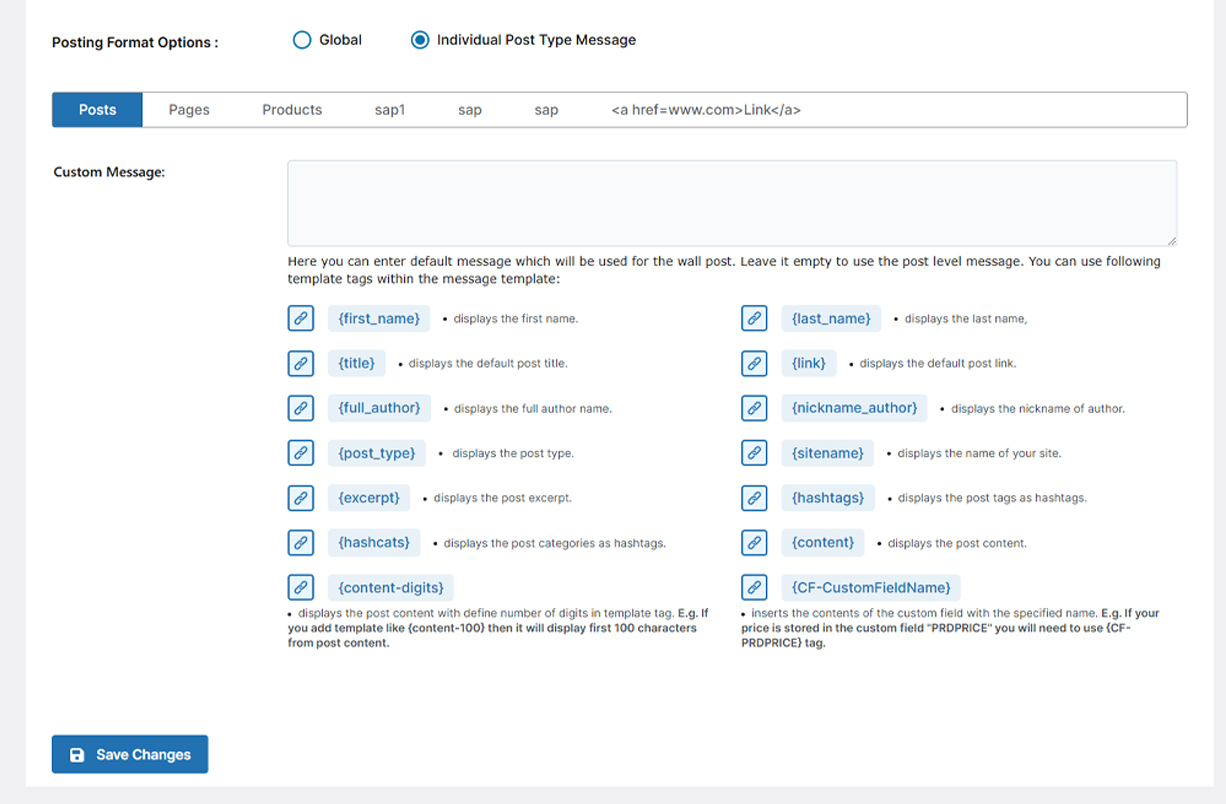The width and height of the screenshot is (1226, 804).
Task: Switch to the Products tab
Action: pyautogui.click(x=291, y=109)
